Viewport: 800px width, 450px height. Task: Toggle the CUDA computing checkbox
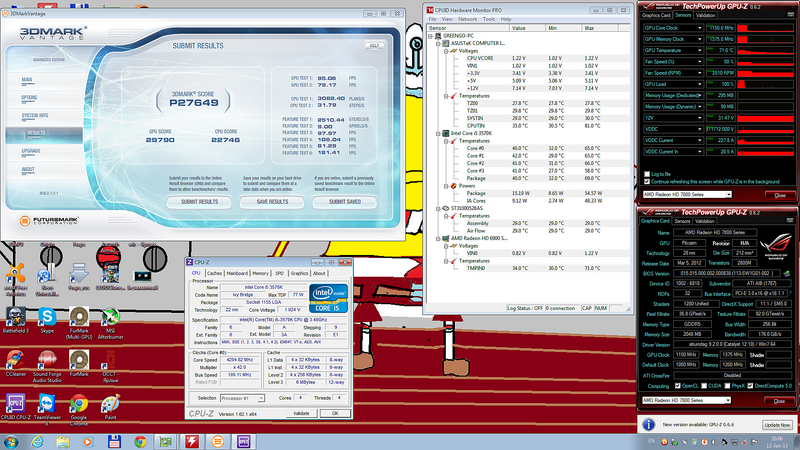[704, 386]
